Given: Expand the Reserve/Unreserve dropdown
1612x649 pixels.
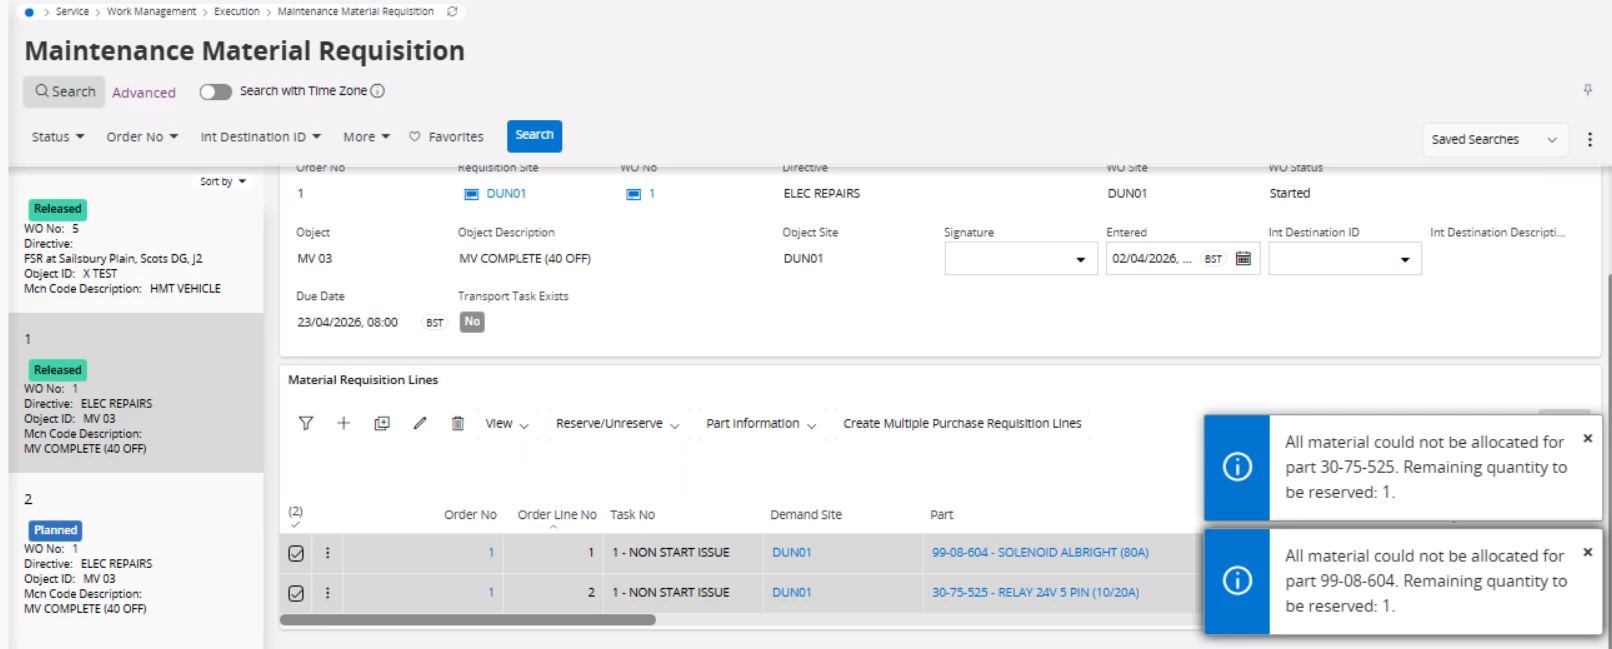Looking at the screenshot, I should coord(617,424).
